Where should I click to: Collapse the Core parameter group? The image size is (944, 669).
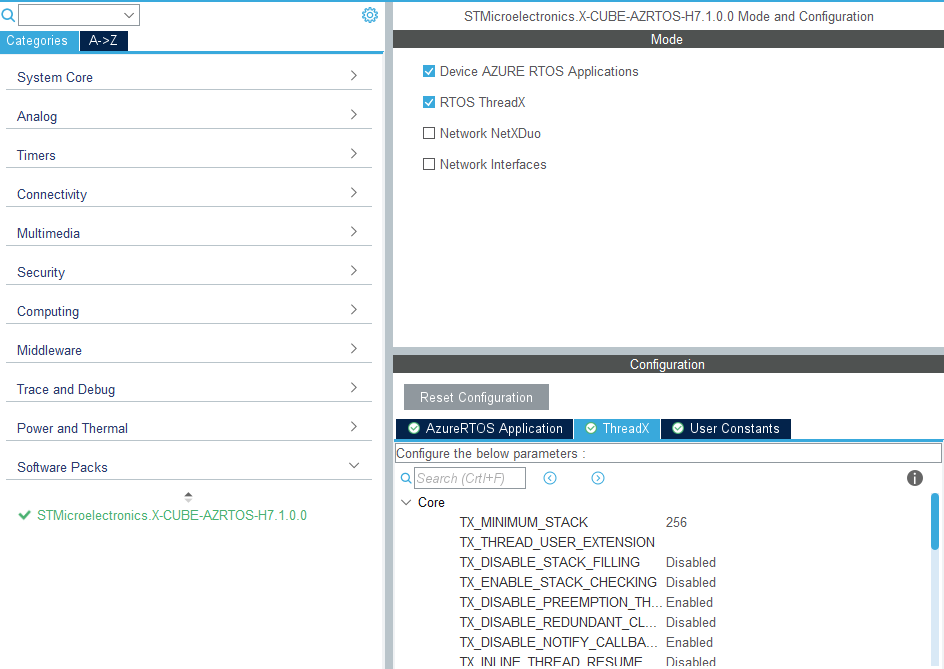click(x=406, y=502)
